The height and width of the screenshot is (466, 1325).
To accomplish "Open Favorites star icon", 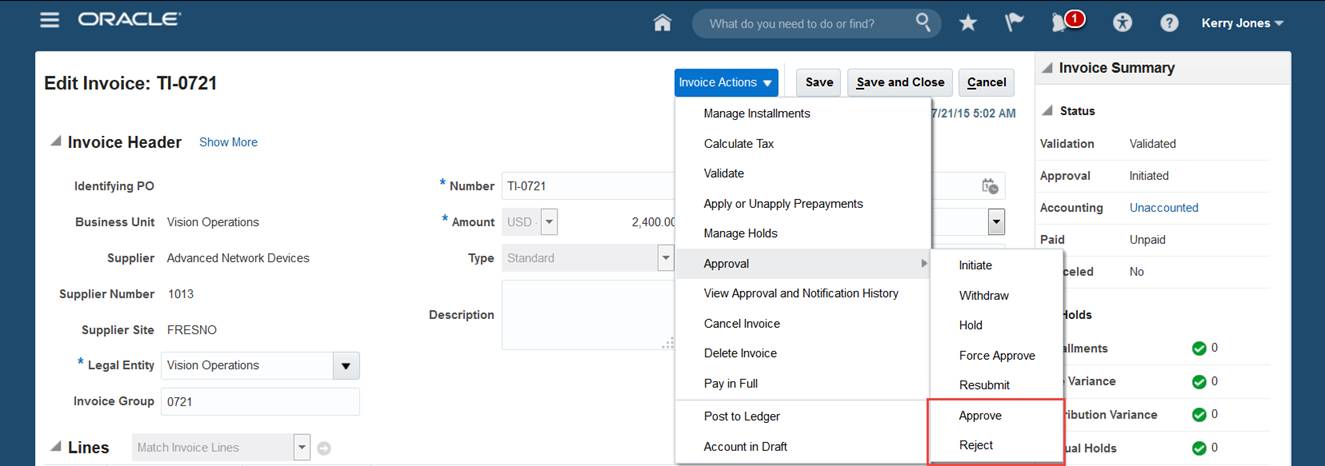I will pos(968,22).
